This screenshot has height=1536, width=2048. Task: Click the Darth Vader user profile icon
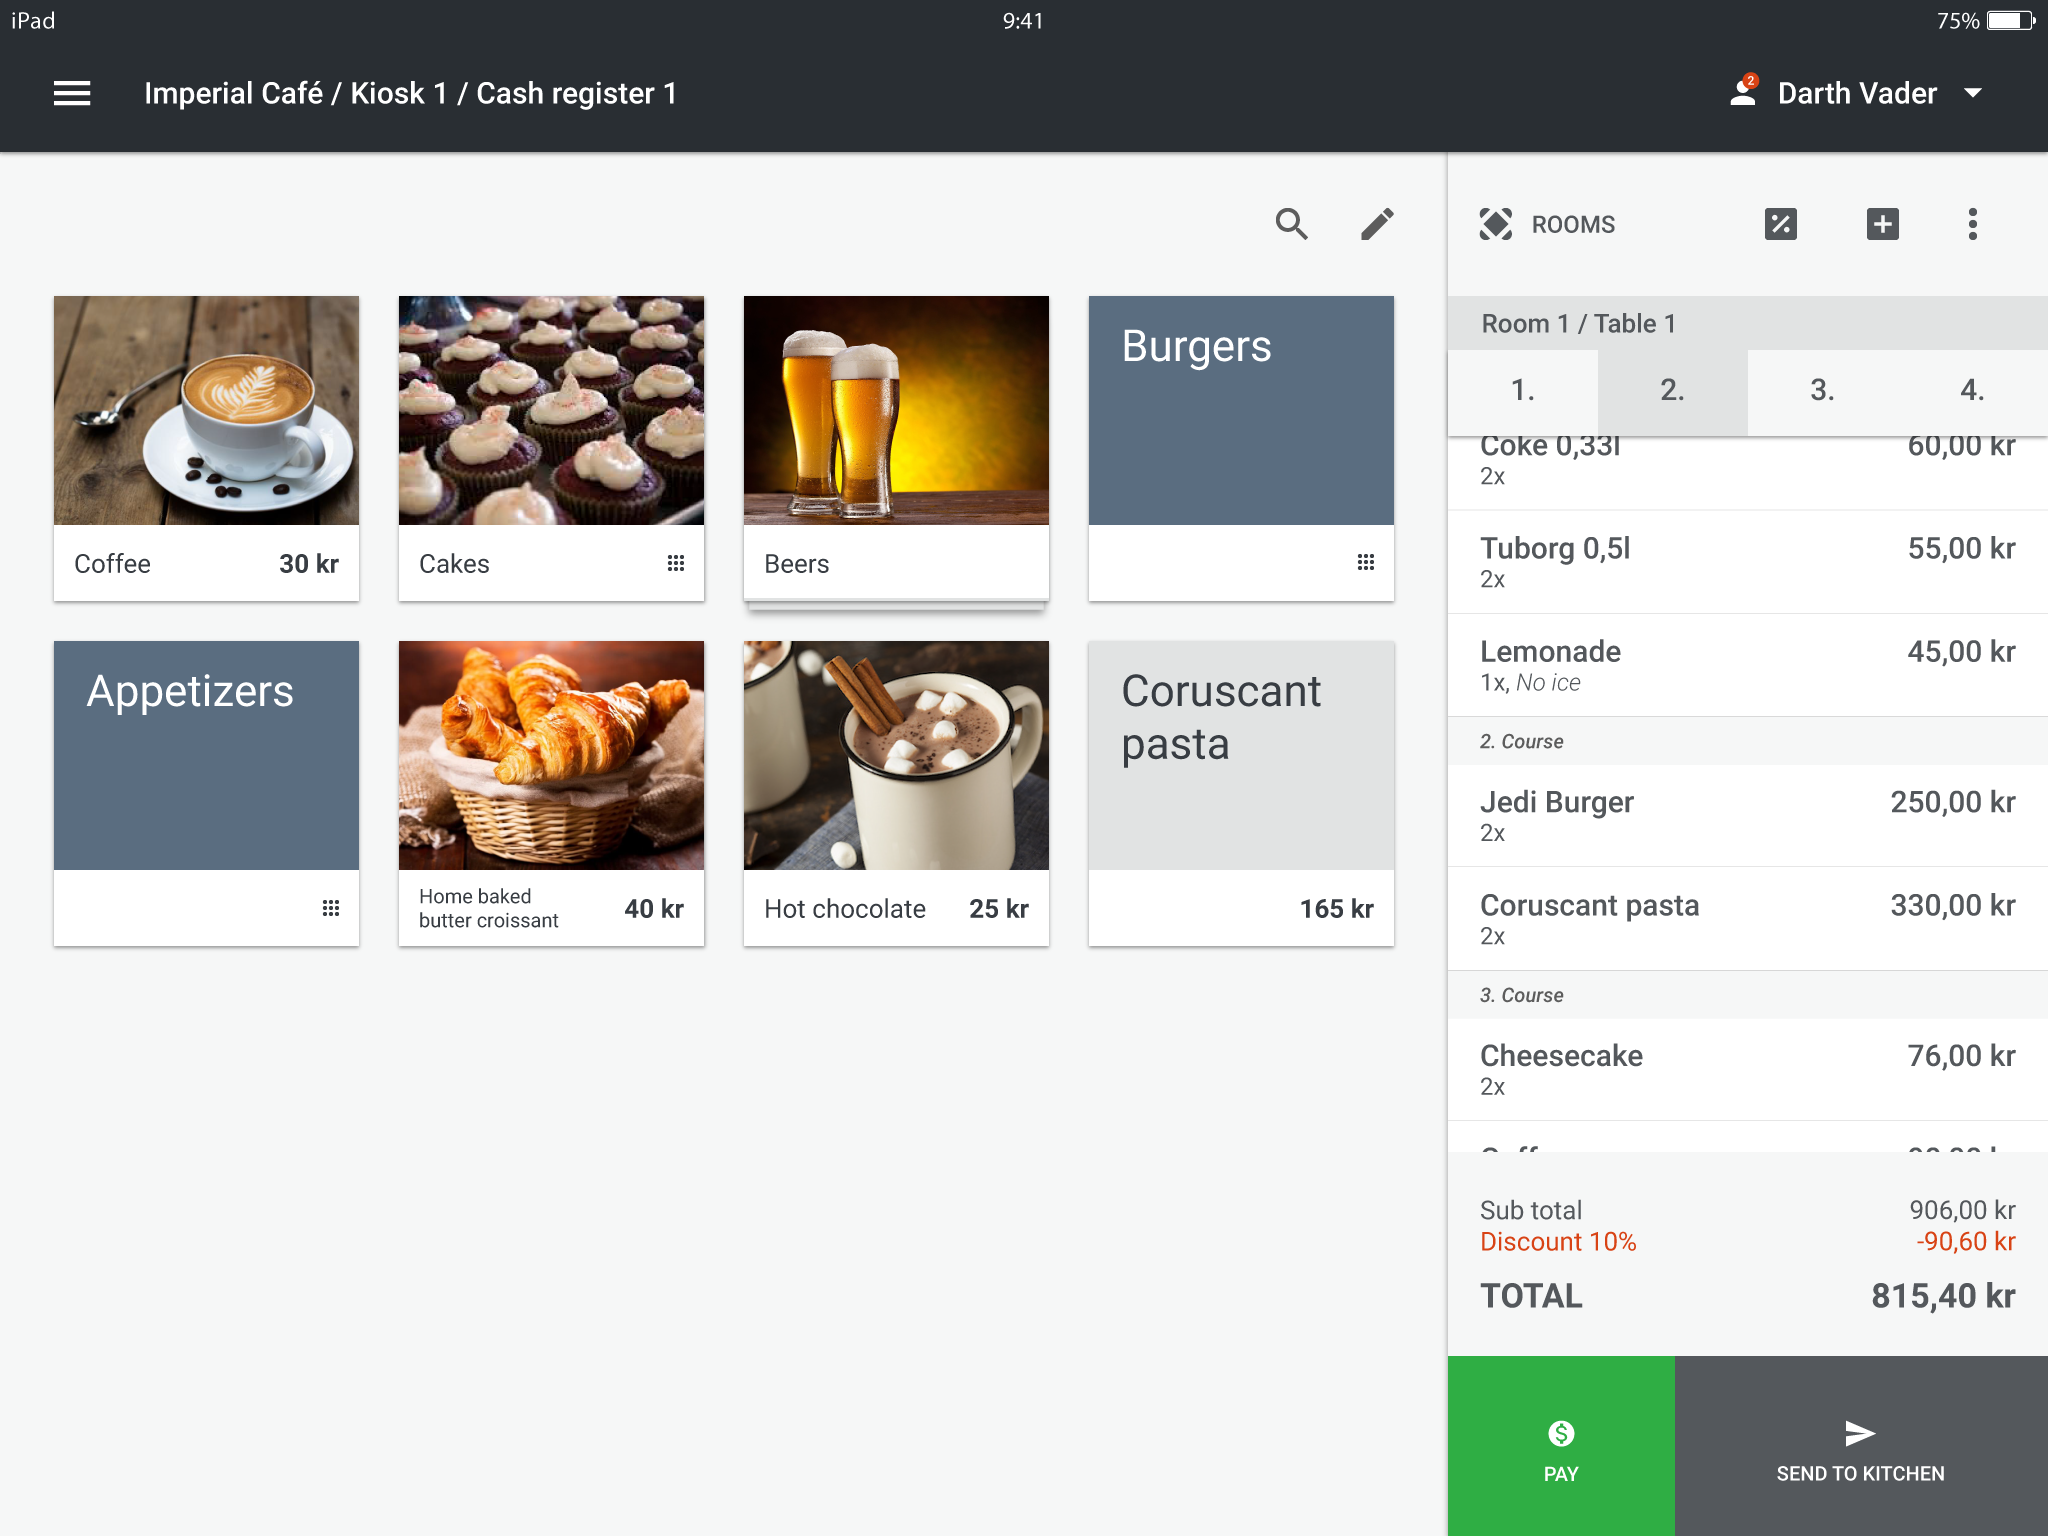[1743, 93]
